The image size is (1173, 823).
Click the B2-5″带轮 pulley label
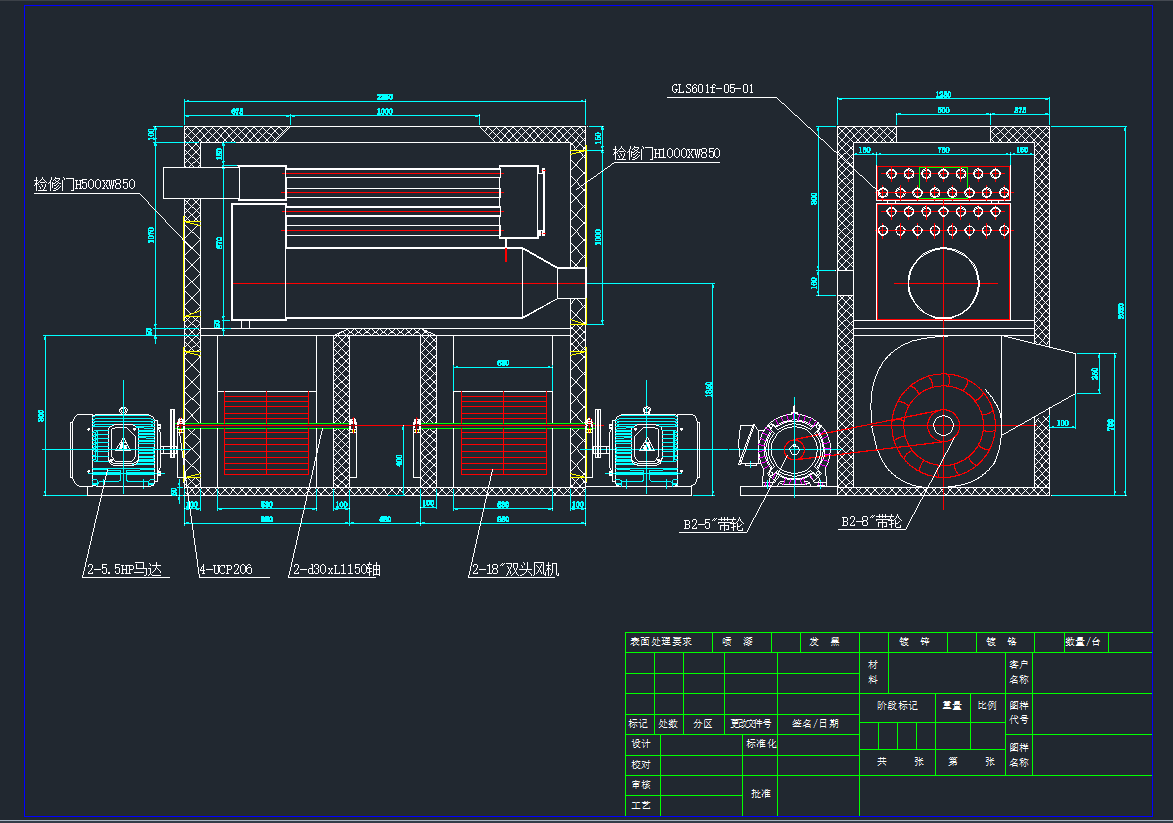[715, 522]
